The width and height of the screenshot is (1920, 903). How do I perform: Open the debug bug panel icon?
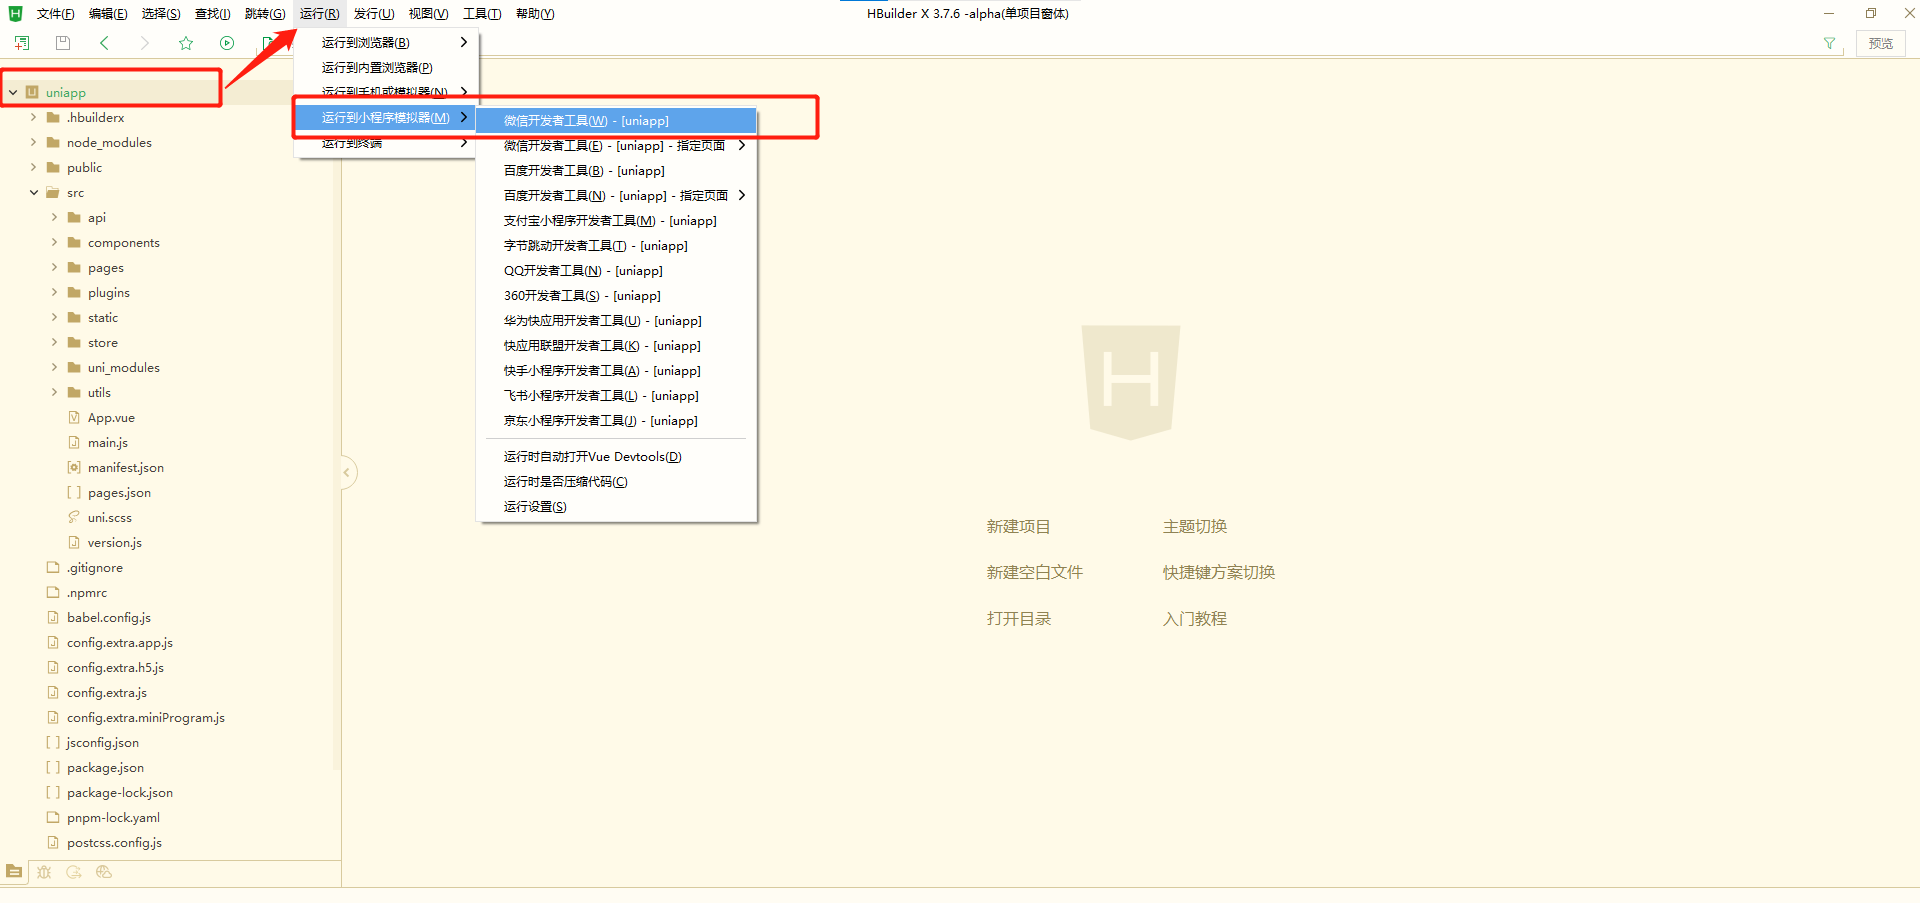pyautogui.click(x=44, y=872)
